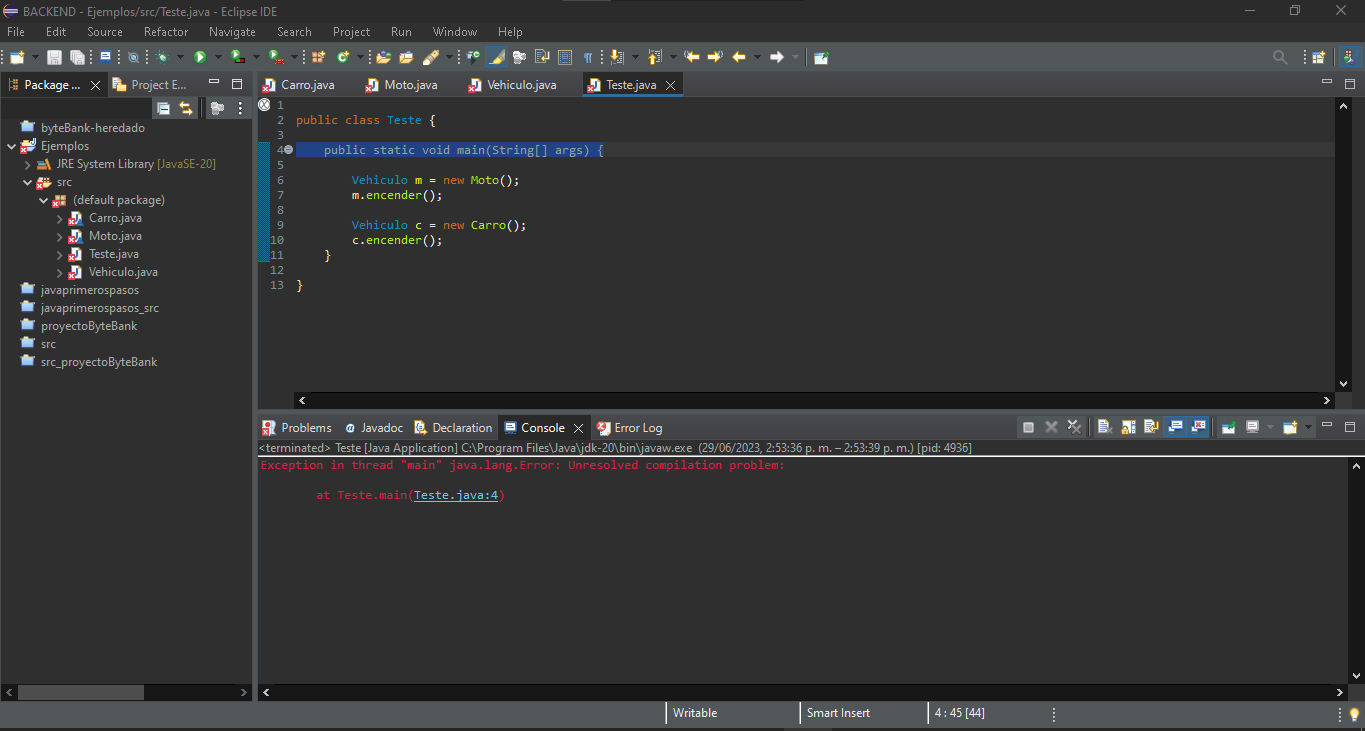Close the Teste.java editor tab
Image resolution: width=1365 pixels, height=731 pixels.
click(671, 86)
